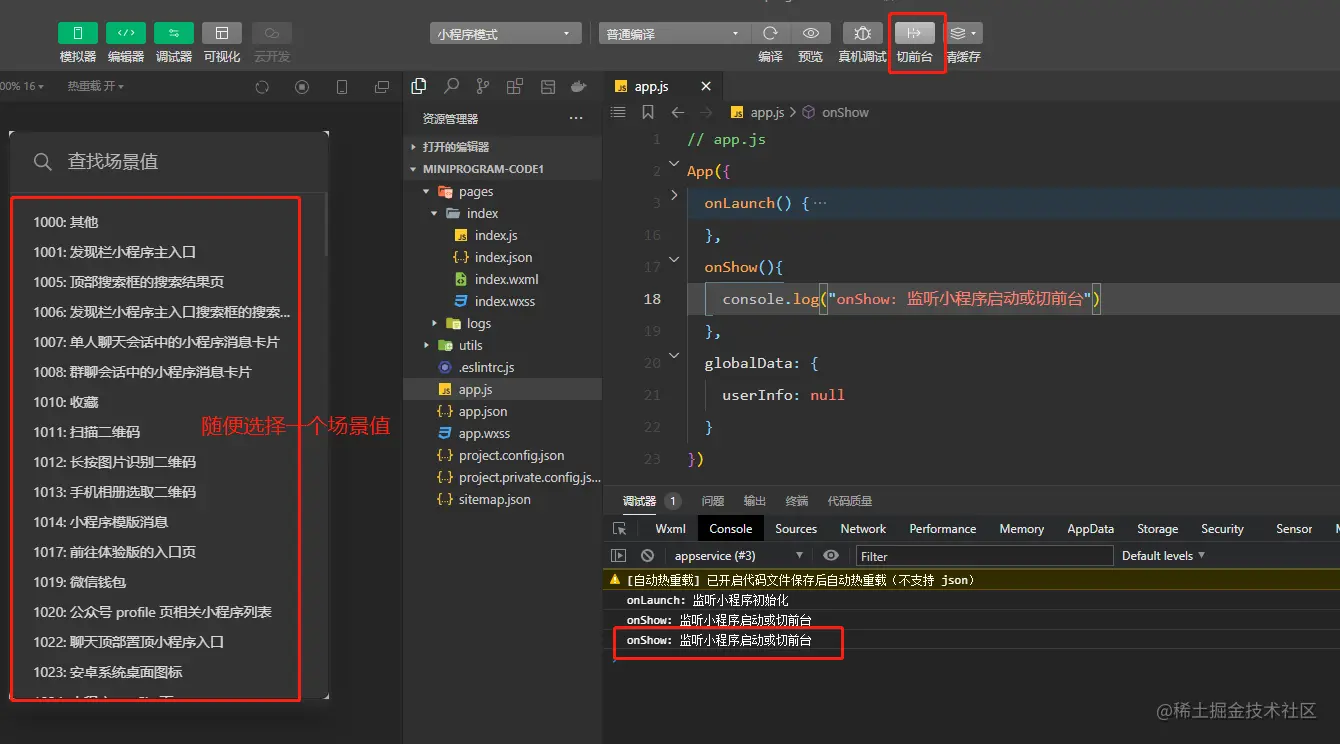Click the editor bookmark icon

point(648,112)
